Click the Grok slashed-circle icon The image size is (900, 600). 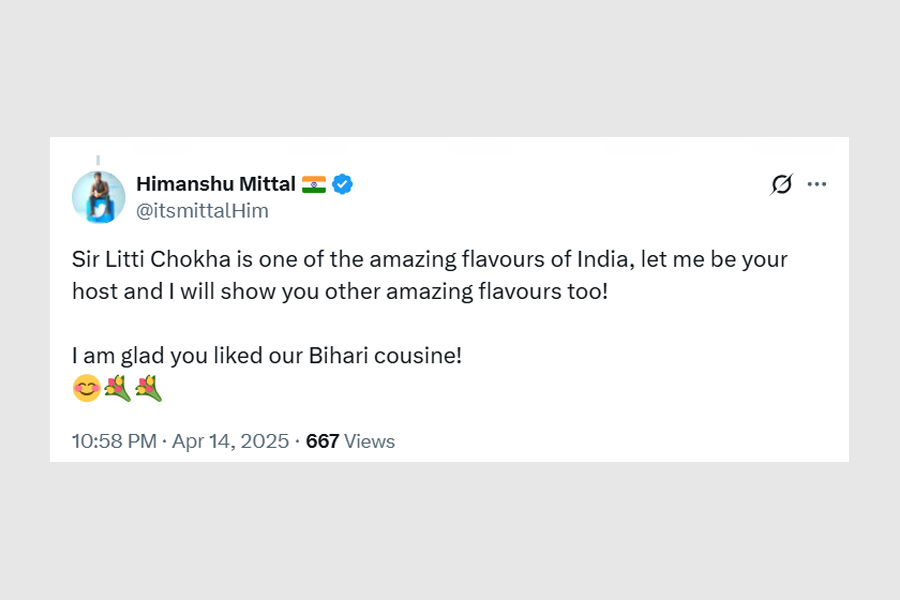(781, 184)
